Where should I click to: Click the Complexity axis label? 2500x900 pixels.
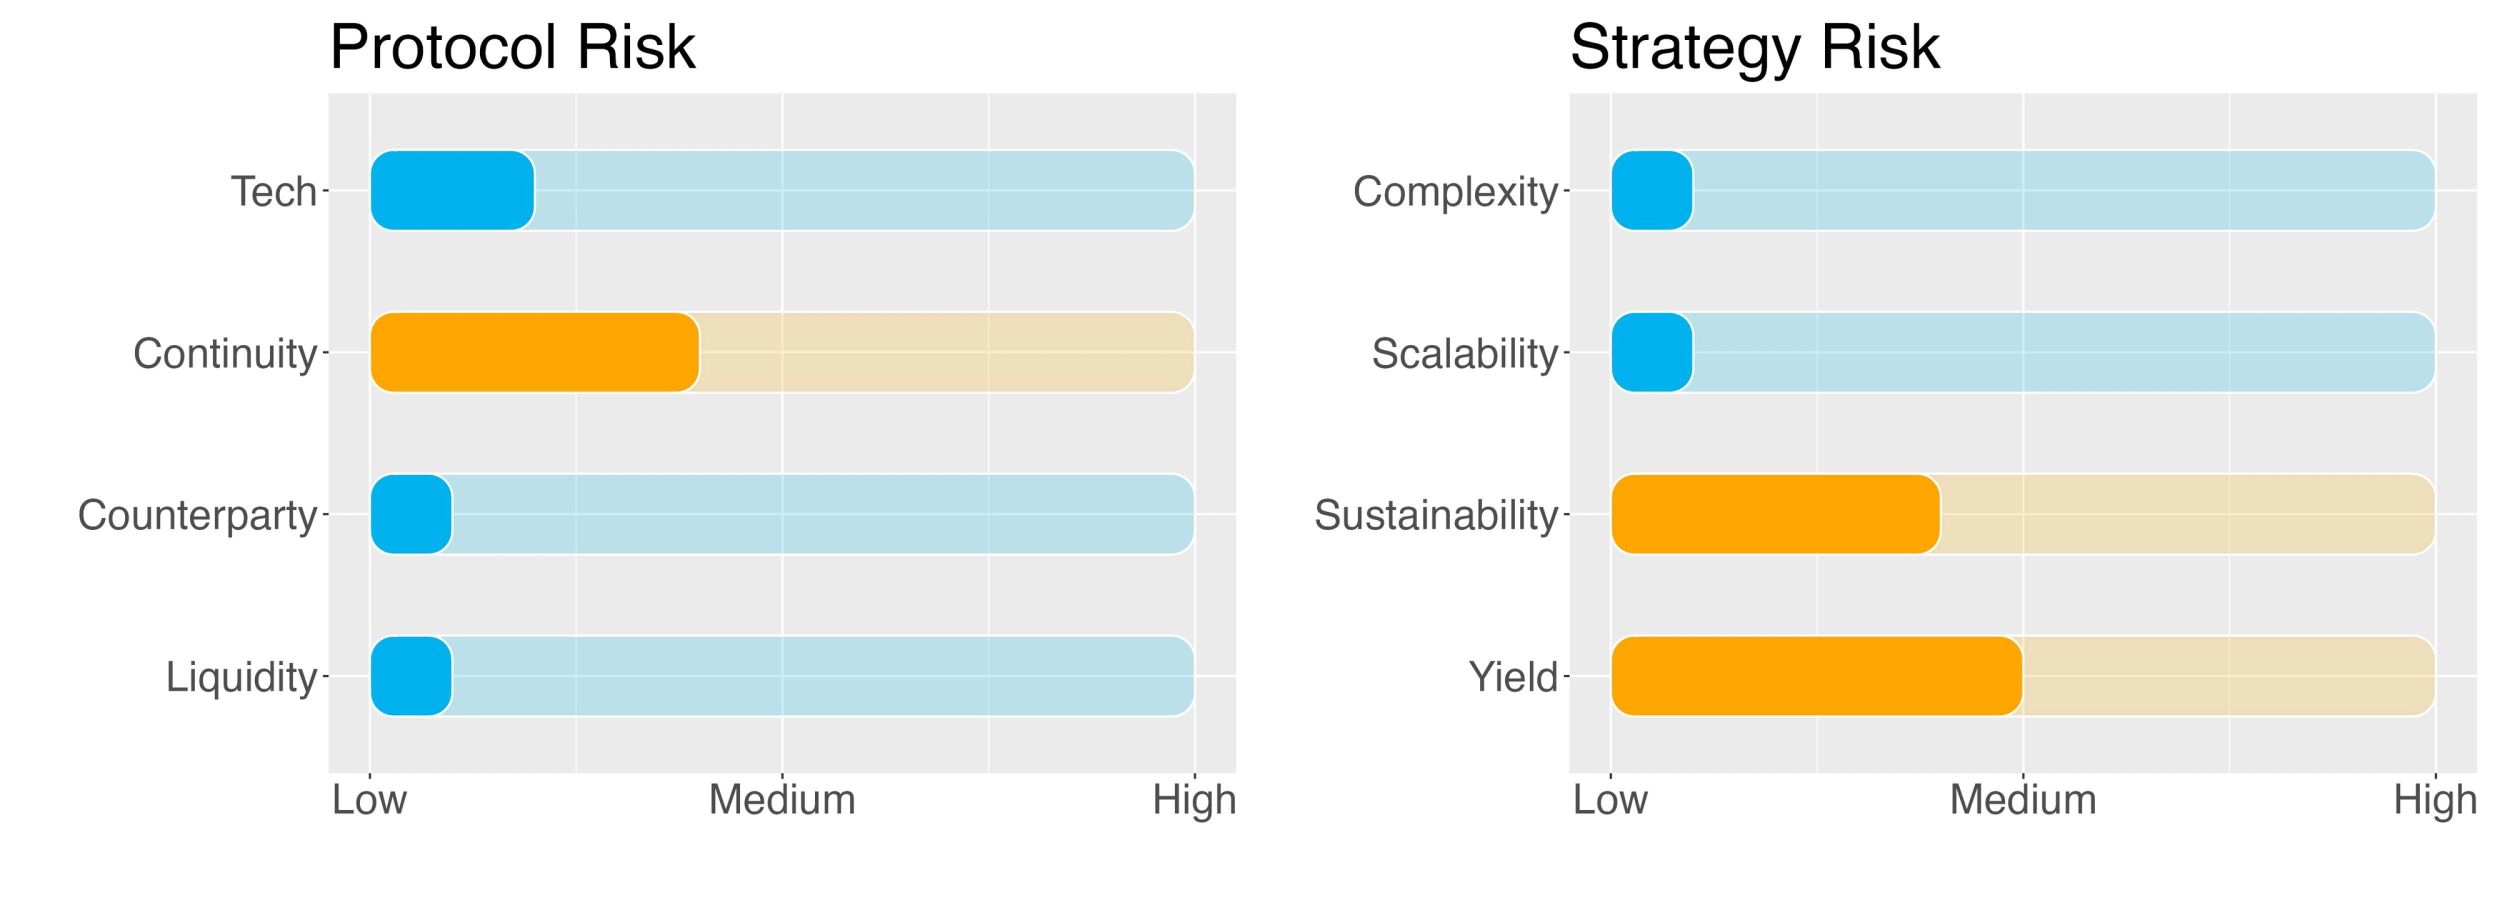click(x=1456, y=192)
